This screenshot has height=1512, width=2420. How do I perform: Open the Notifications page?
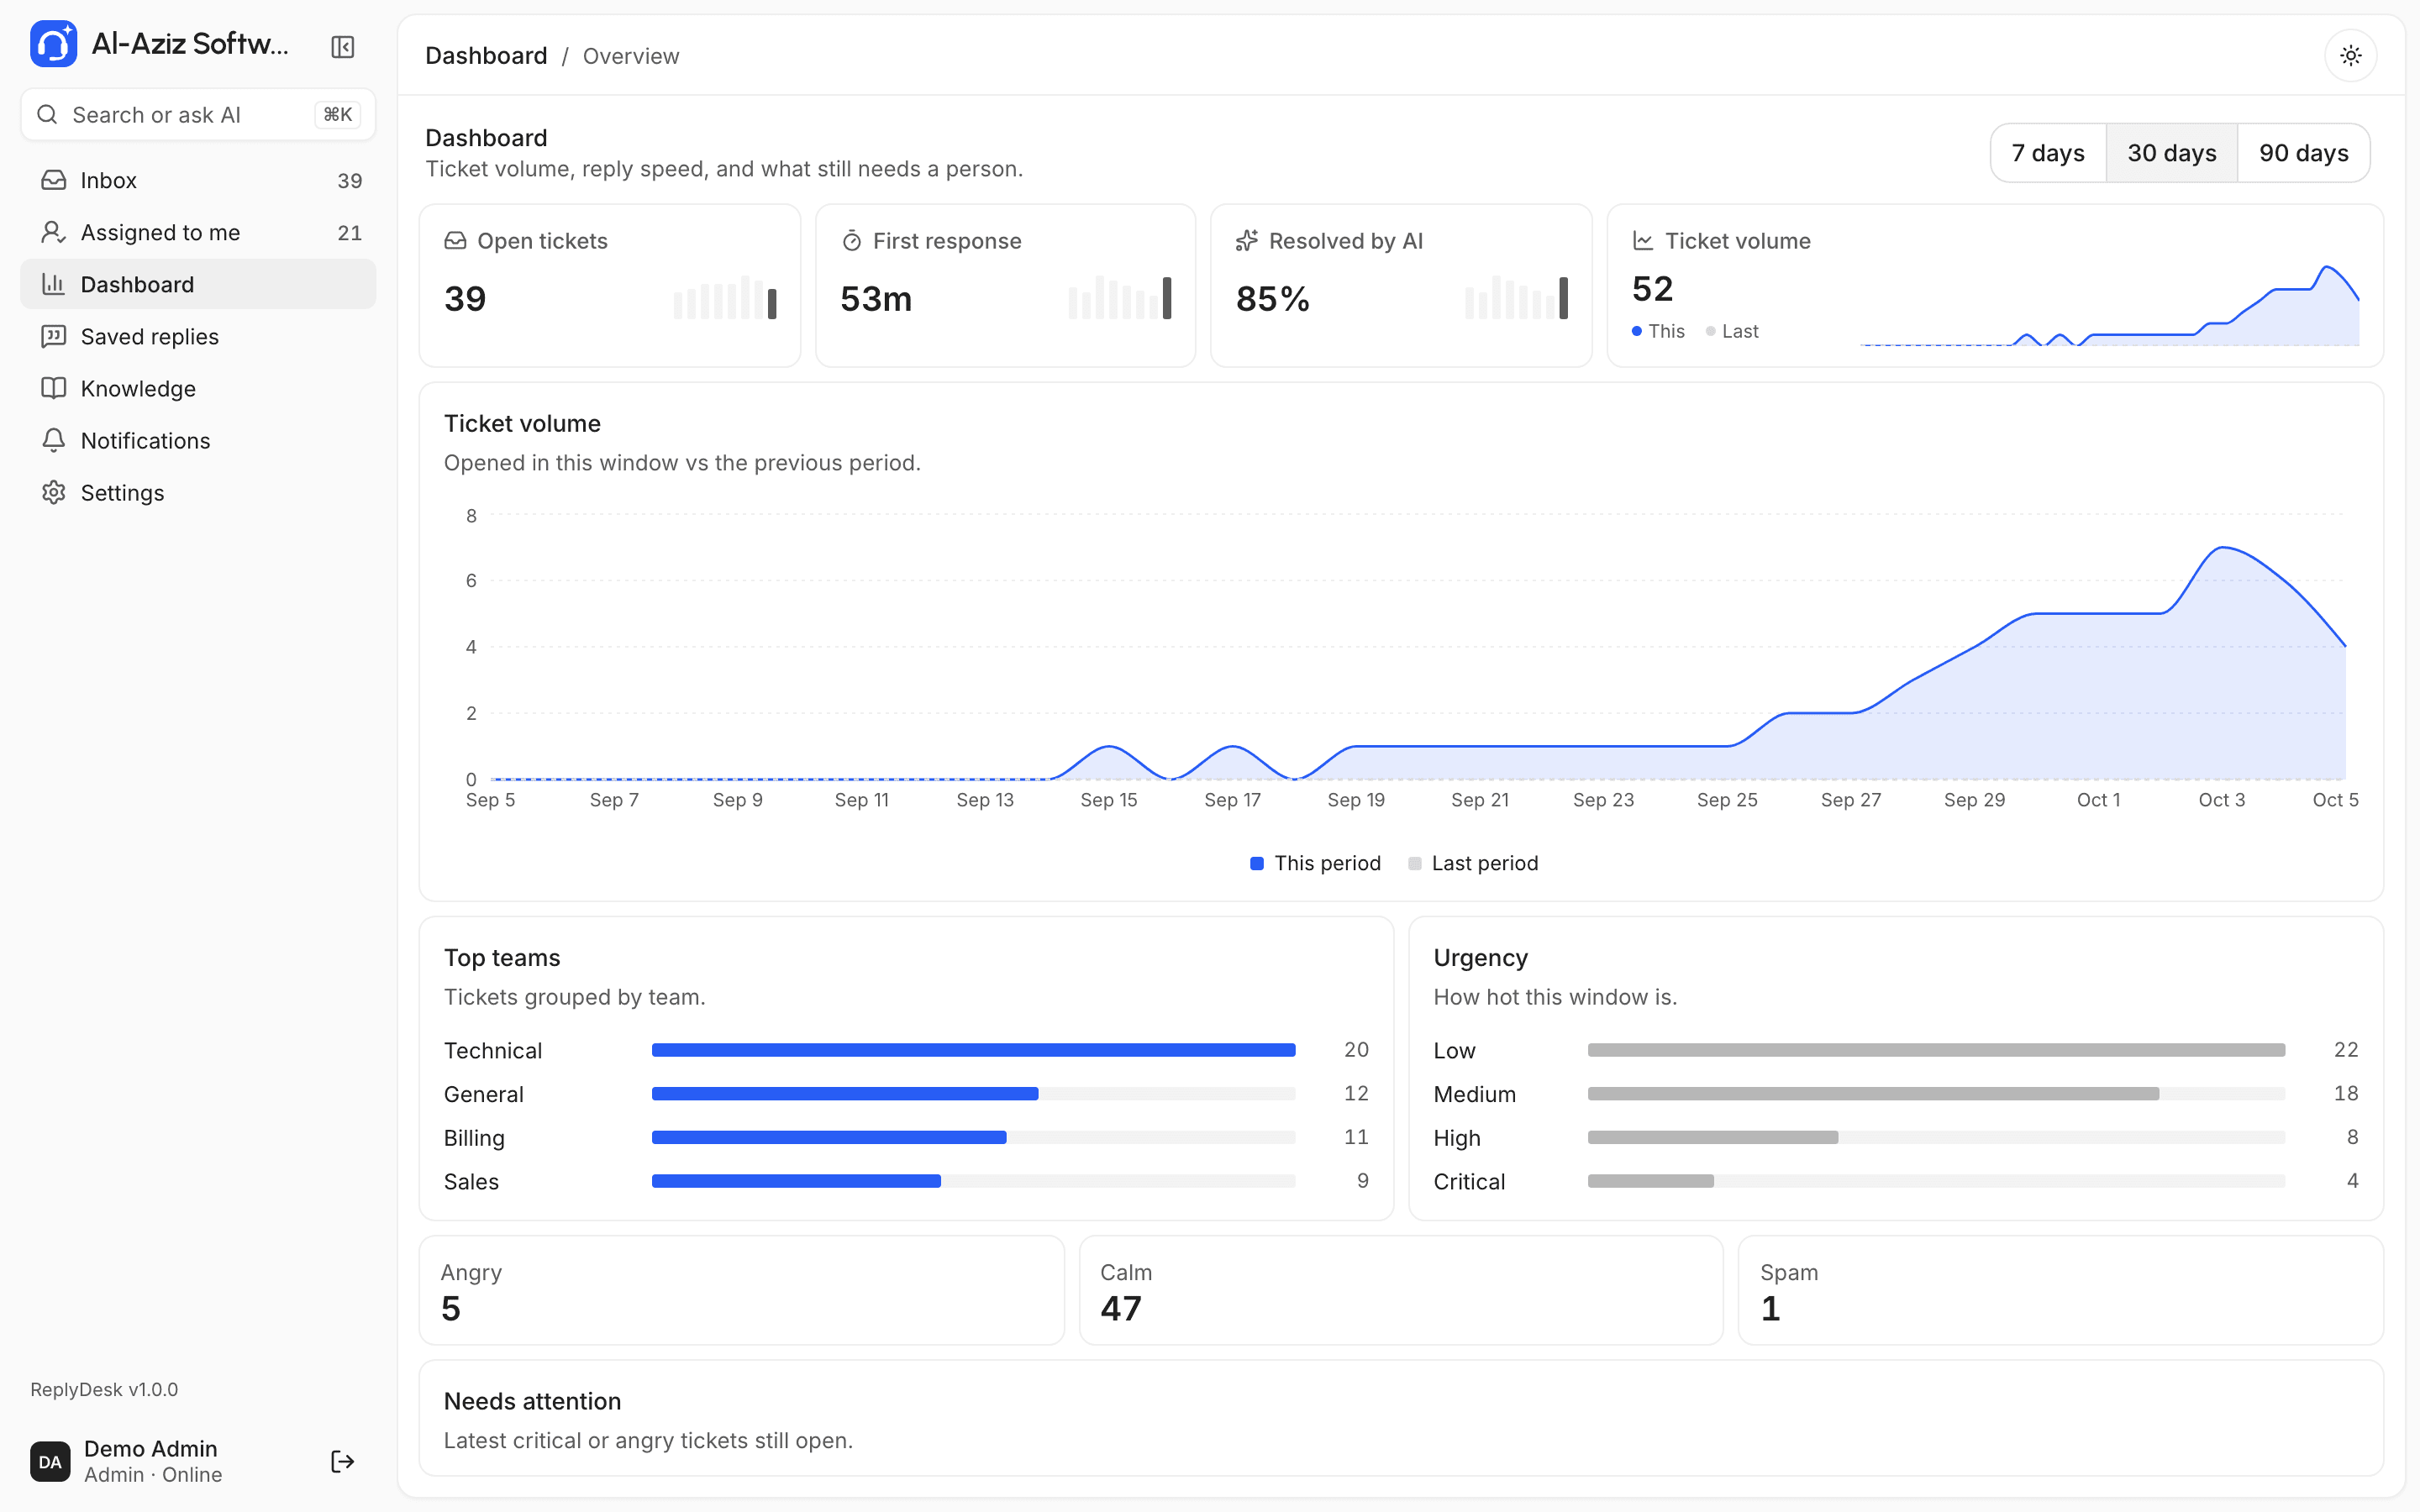pos(198,440)
